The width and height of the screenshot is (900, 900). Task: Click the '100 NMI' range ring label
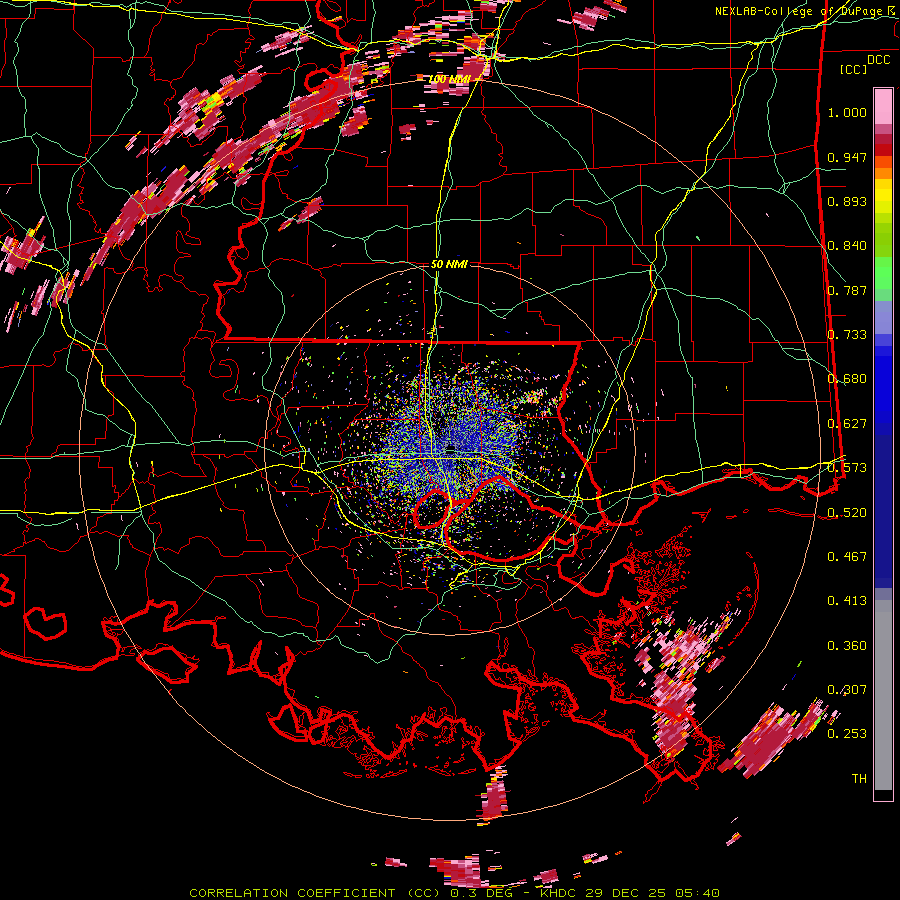coord(449,79)
